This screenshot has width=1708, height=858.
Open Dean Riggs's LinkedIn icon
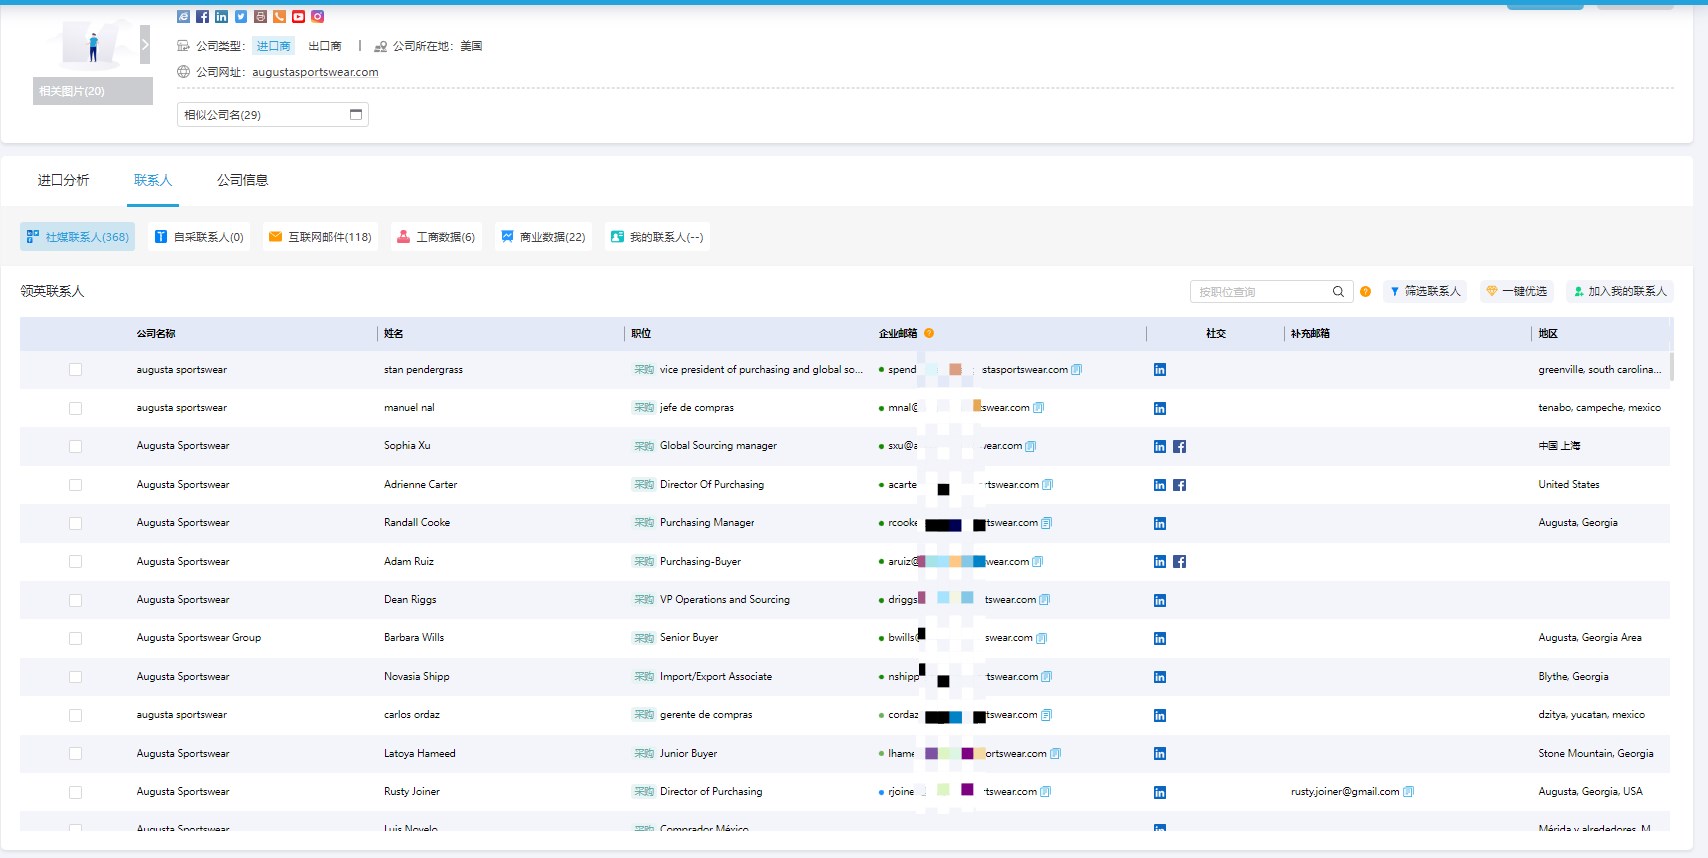(1160, 601)
